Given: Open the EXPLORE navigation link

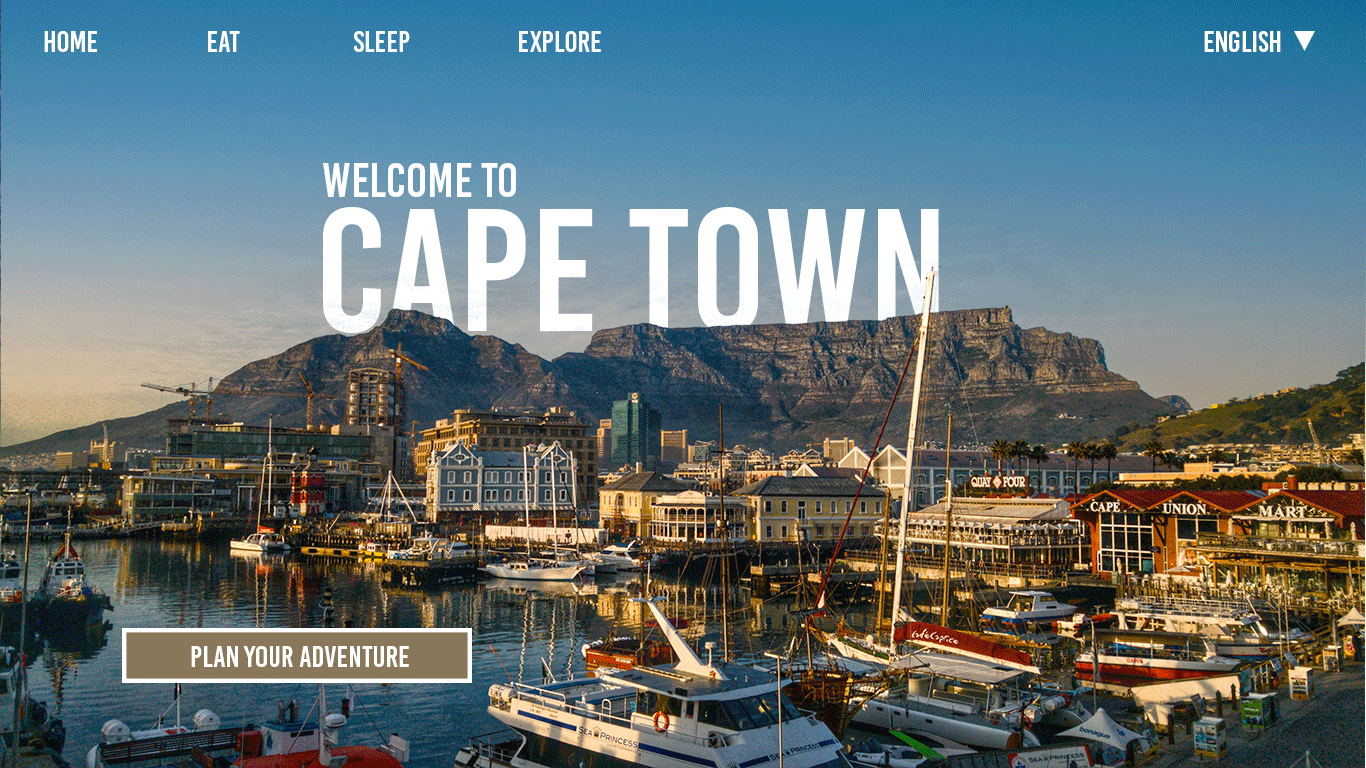Looking at the screenshot, I should [559, 42].
